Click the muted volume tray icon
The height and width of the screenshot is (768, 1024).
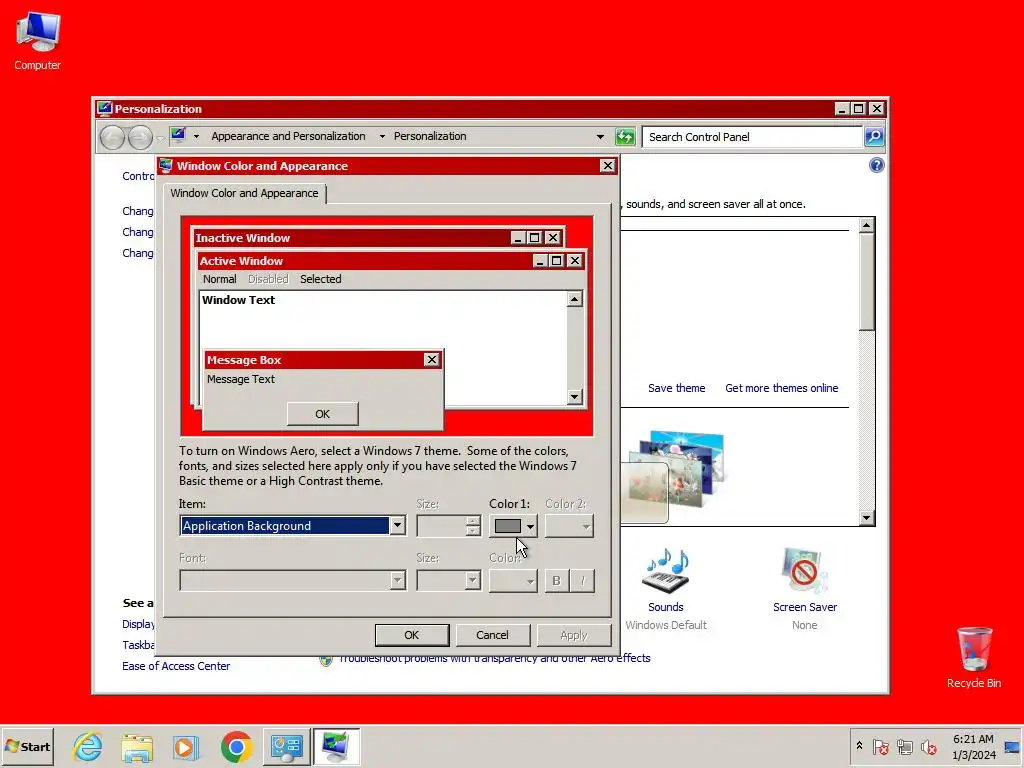[928, 746]
